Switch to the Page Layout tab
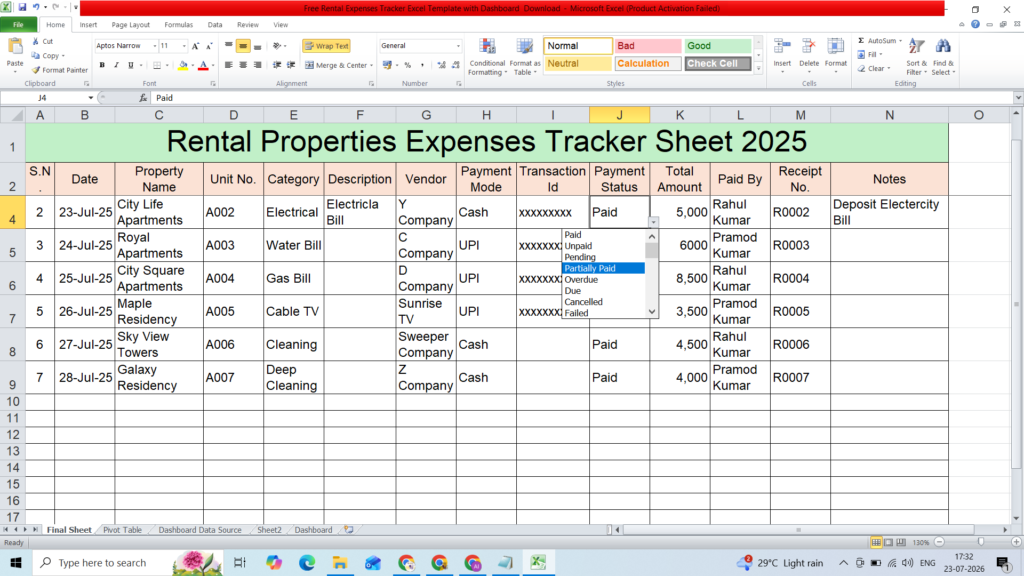 click(131, 25)
